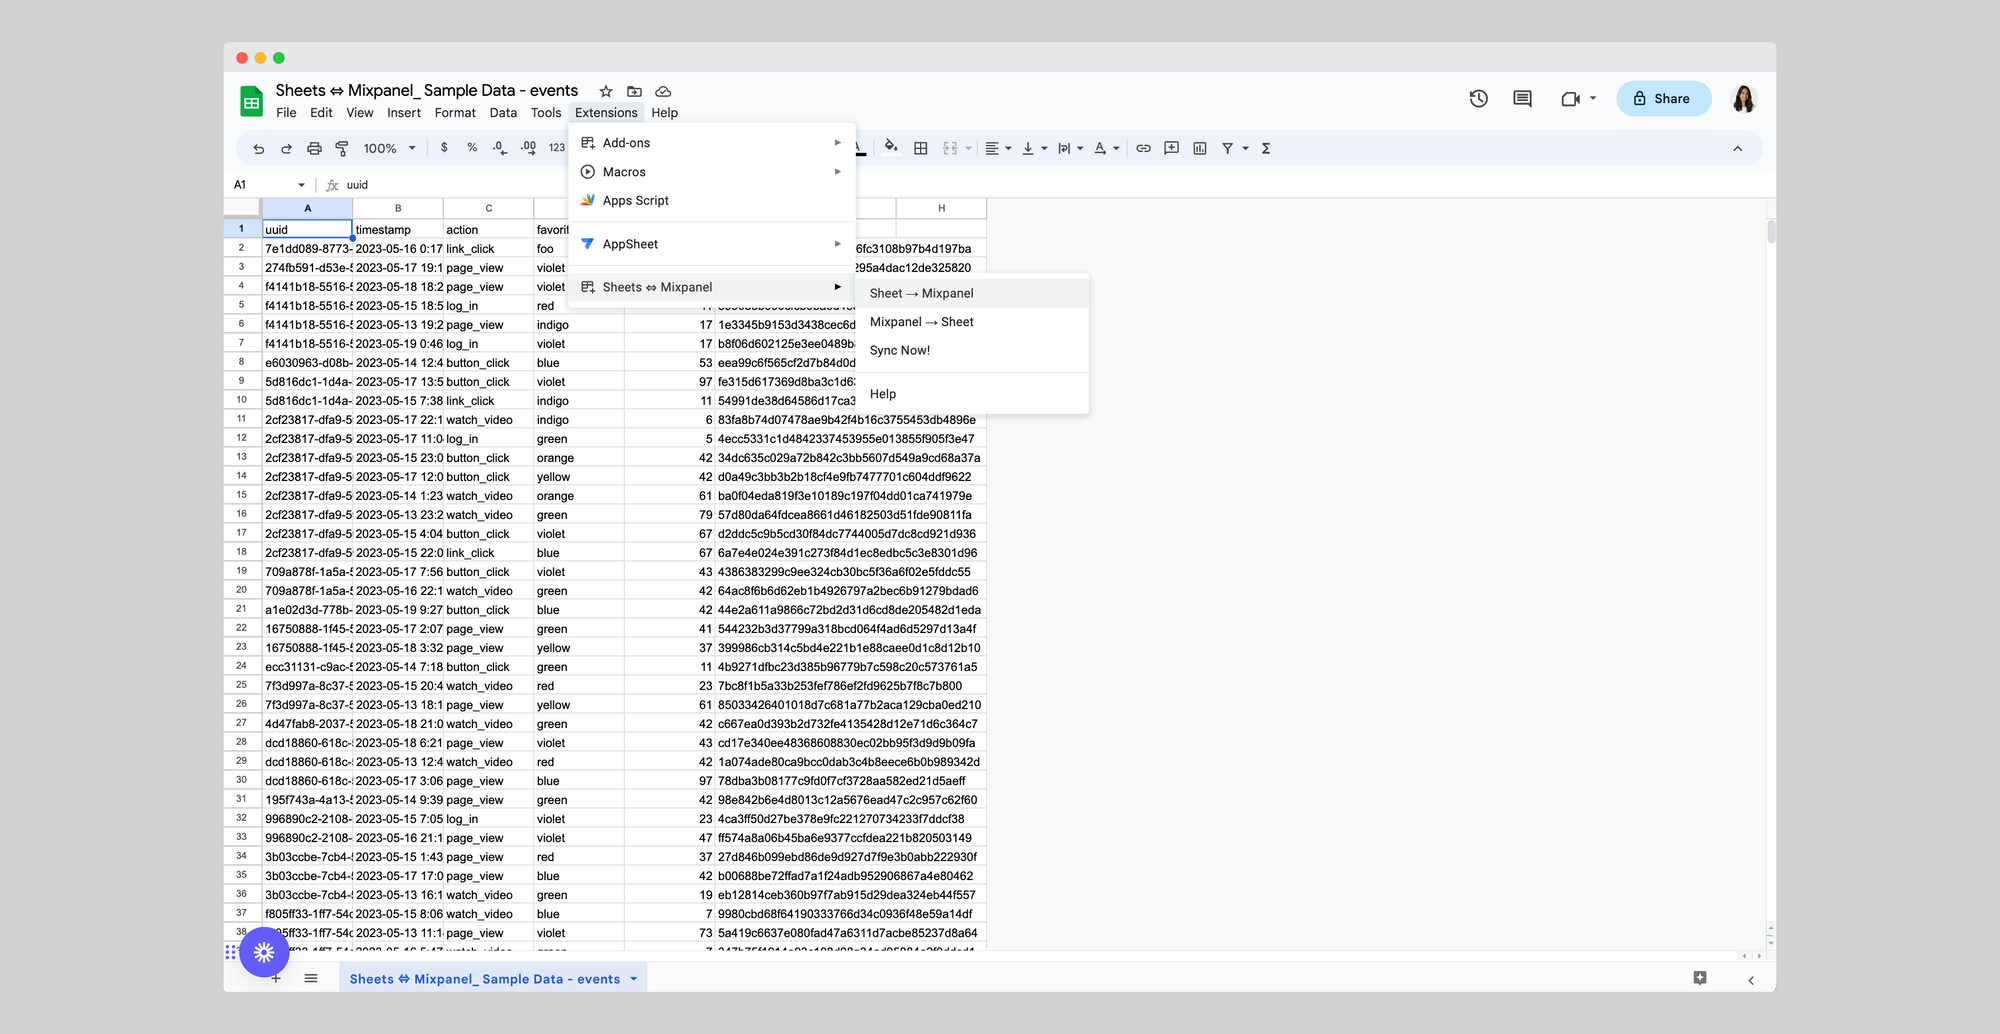Image resolution: width=2000 pixels, height=1034 pixels.
Task: Activate the Paint format roller icon
Action: click(x=342, y=148)
